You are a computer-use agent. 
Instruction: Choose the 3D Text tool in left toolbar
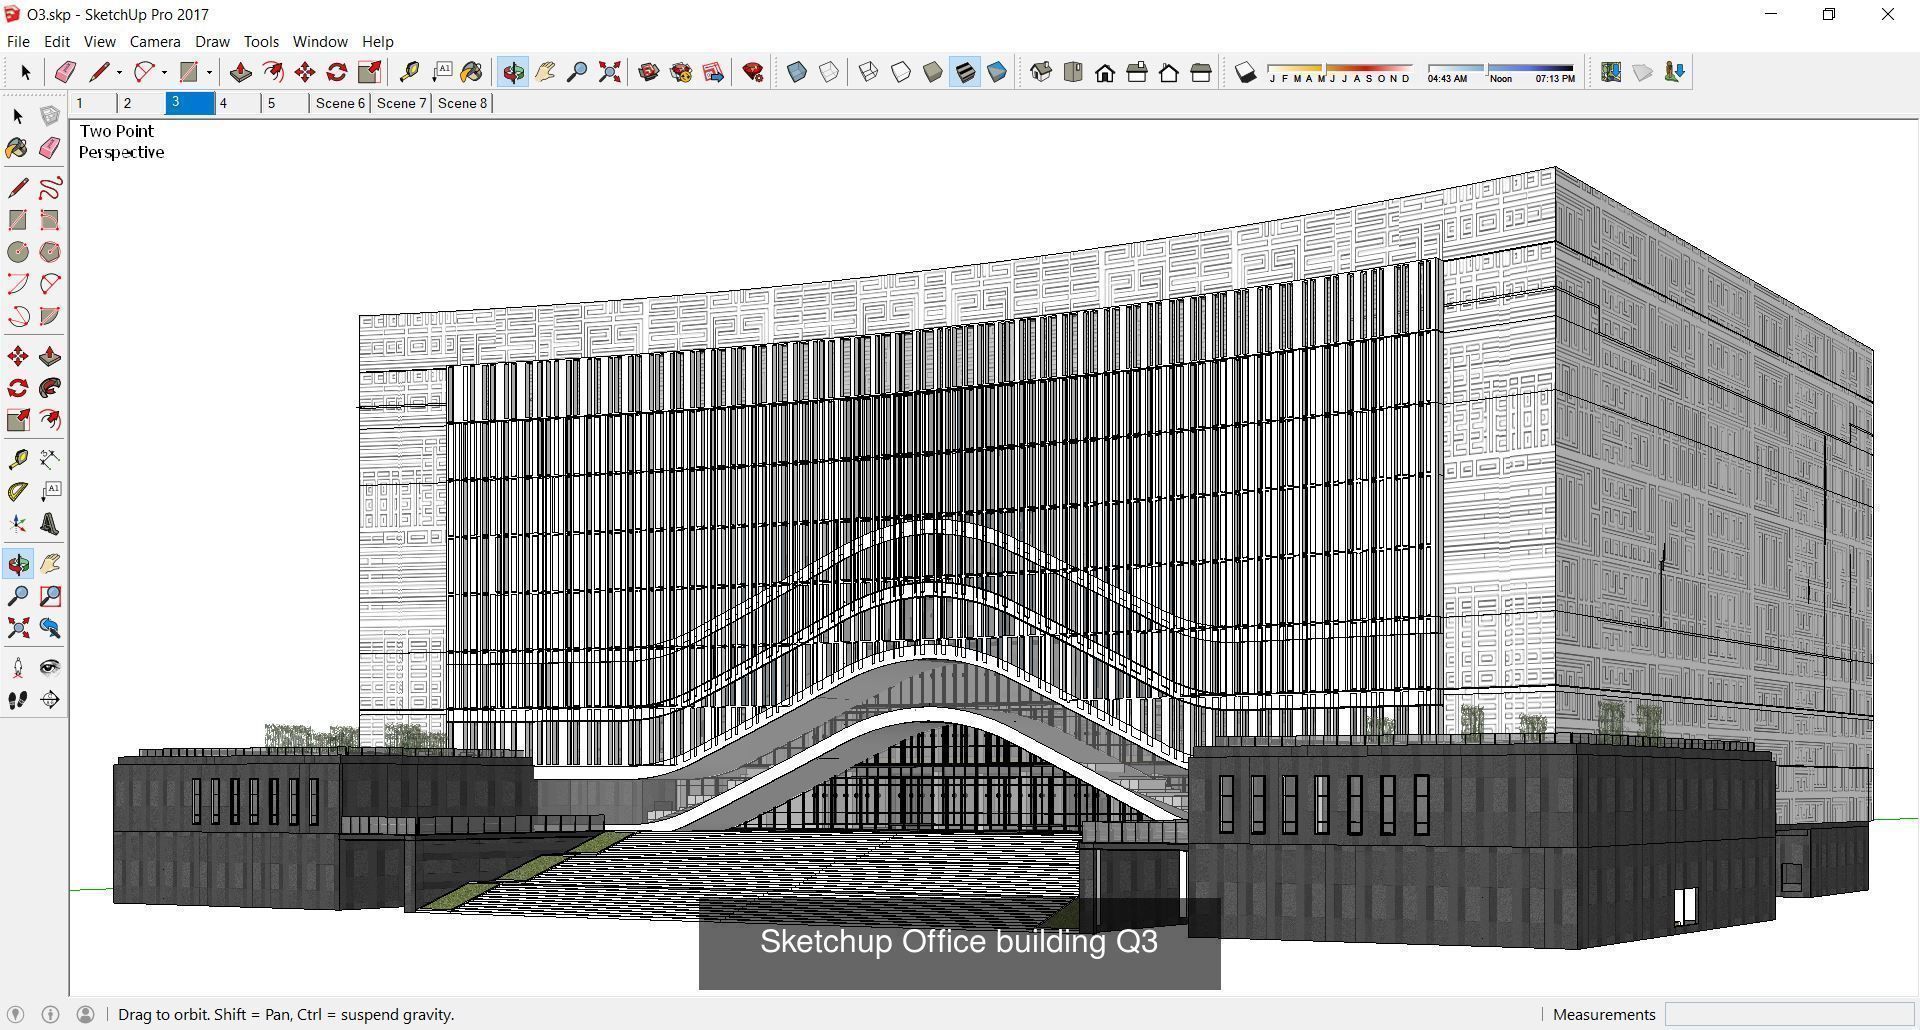[50, 524]
